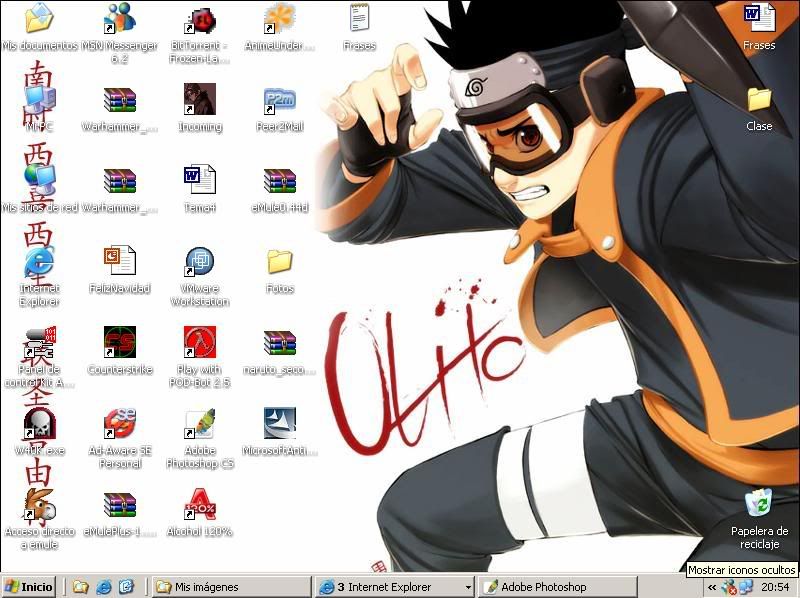
Task: Switch to the Mis imágenes taskbar window
Action: click(x=232, y=587)
